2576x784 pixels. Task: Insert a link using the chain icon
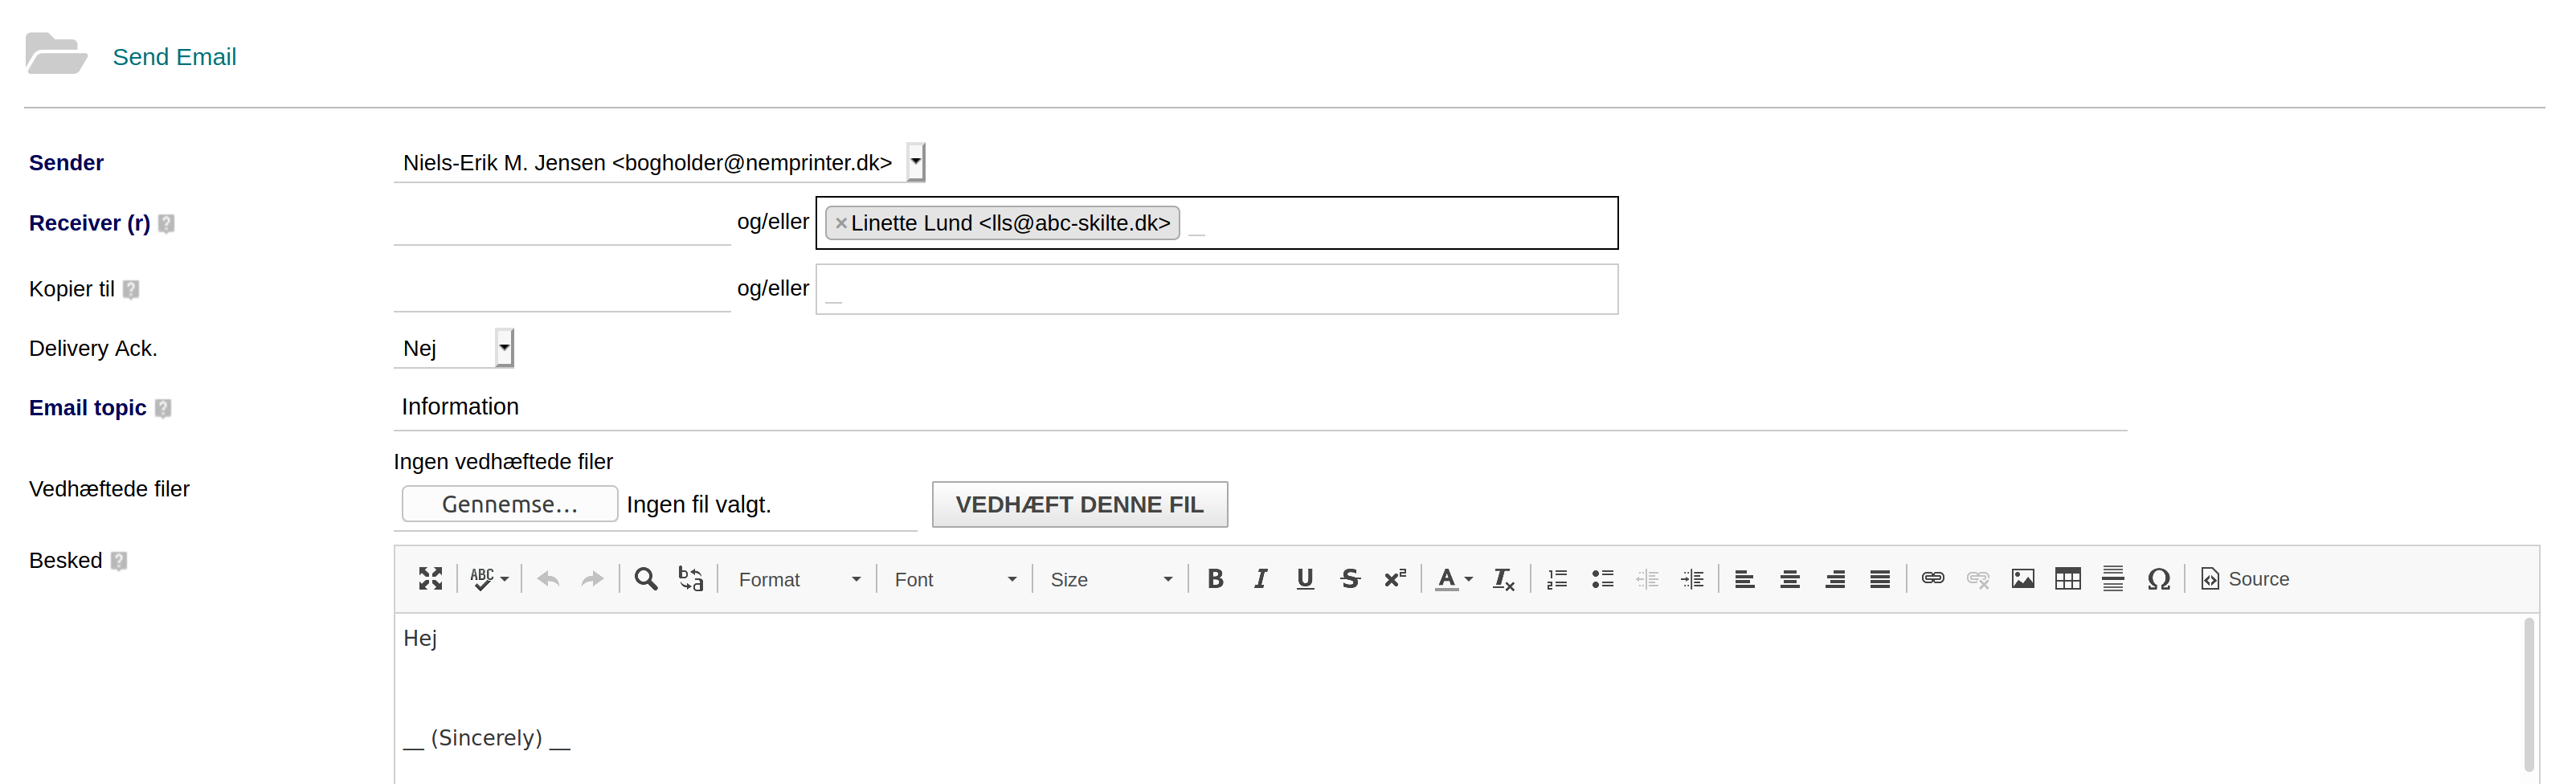pos(1933,579)
